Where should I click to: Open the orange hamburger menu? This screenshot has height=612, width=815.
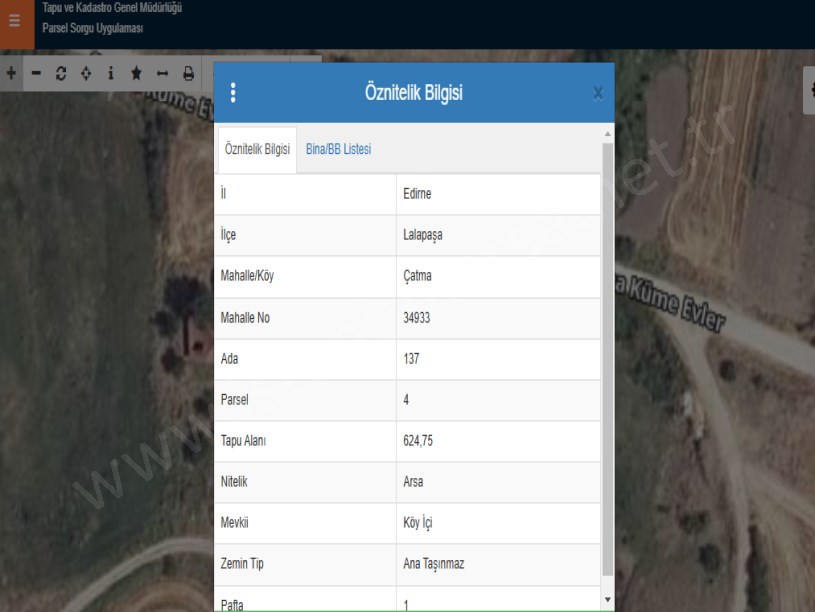(x=15, y=21)
